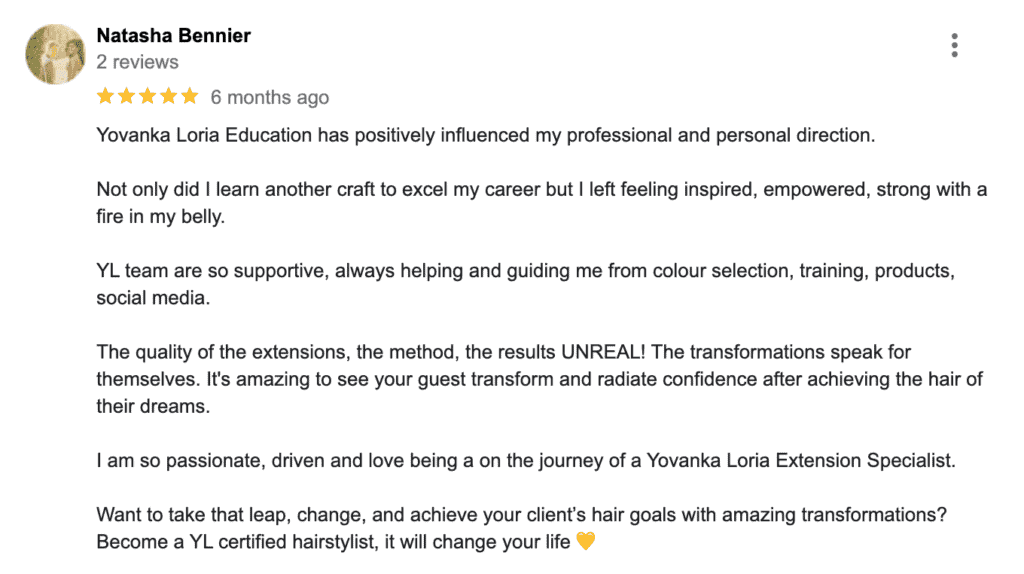Open the three-dot review options menu
This screenshot has height=574, width=1024.
pyautogui.click(x=955, y=45)
